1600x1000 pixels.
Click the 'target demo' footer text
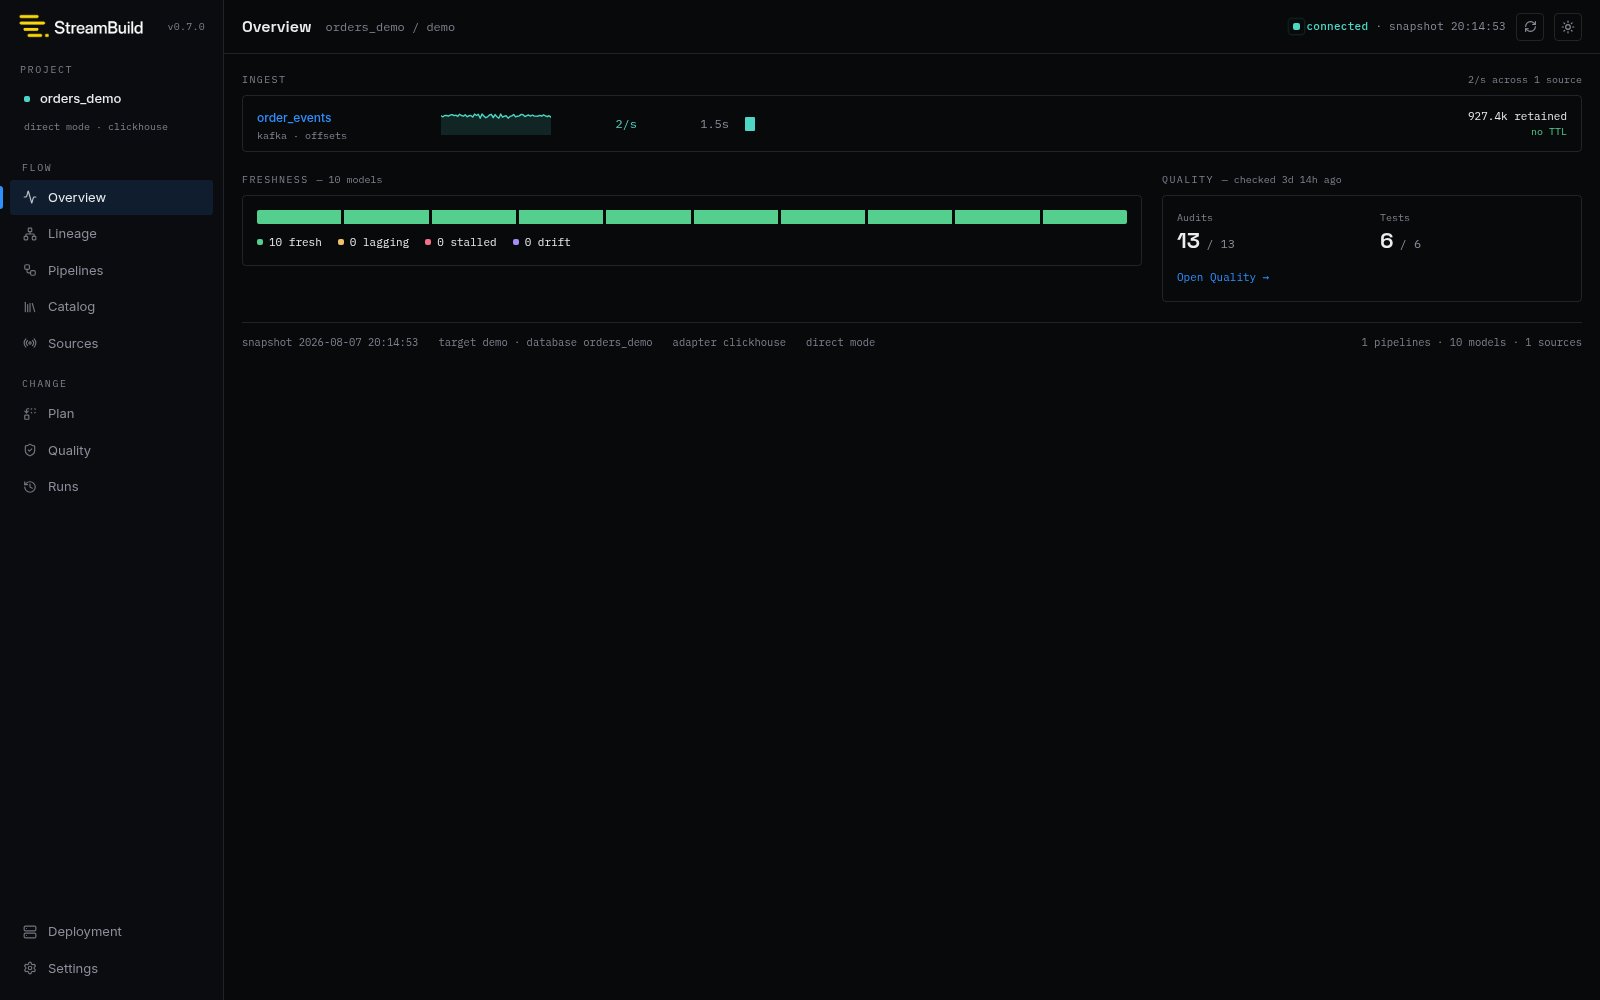[473, 343]
